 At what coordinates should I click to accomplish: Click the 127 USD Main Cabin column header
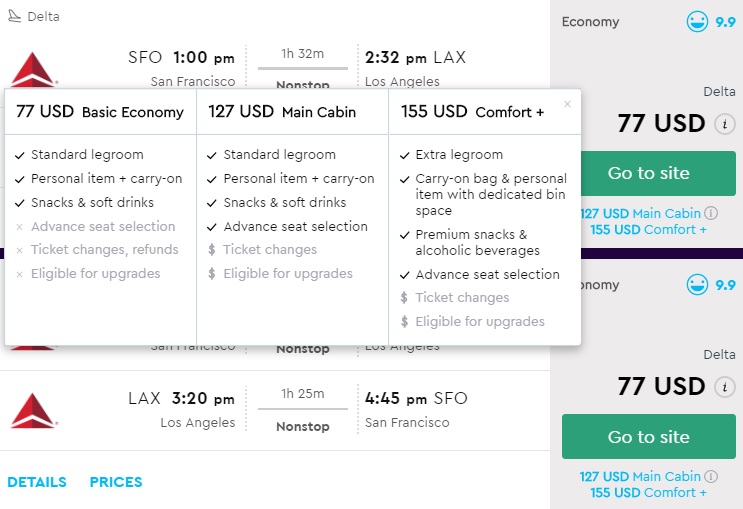pos(282,112)
